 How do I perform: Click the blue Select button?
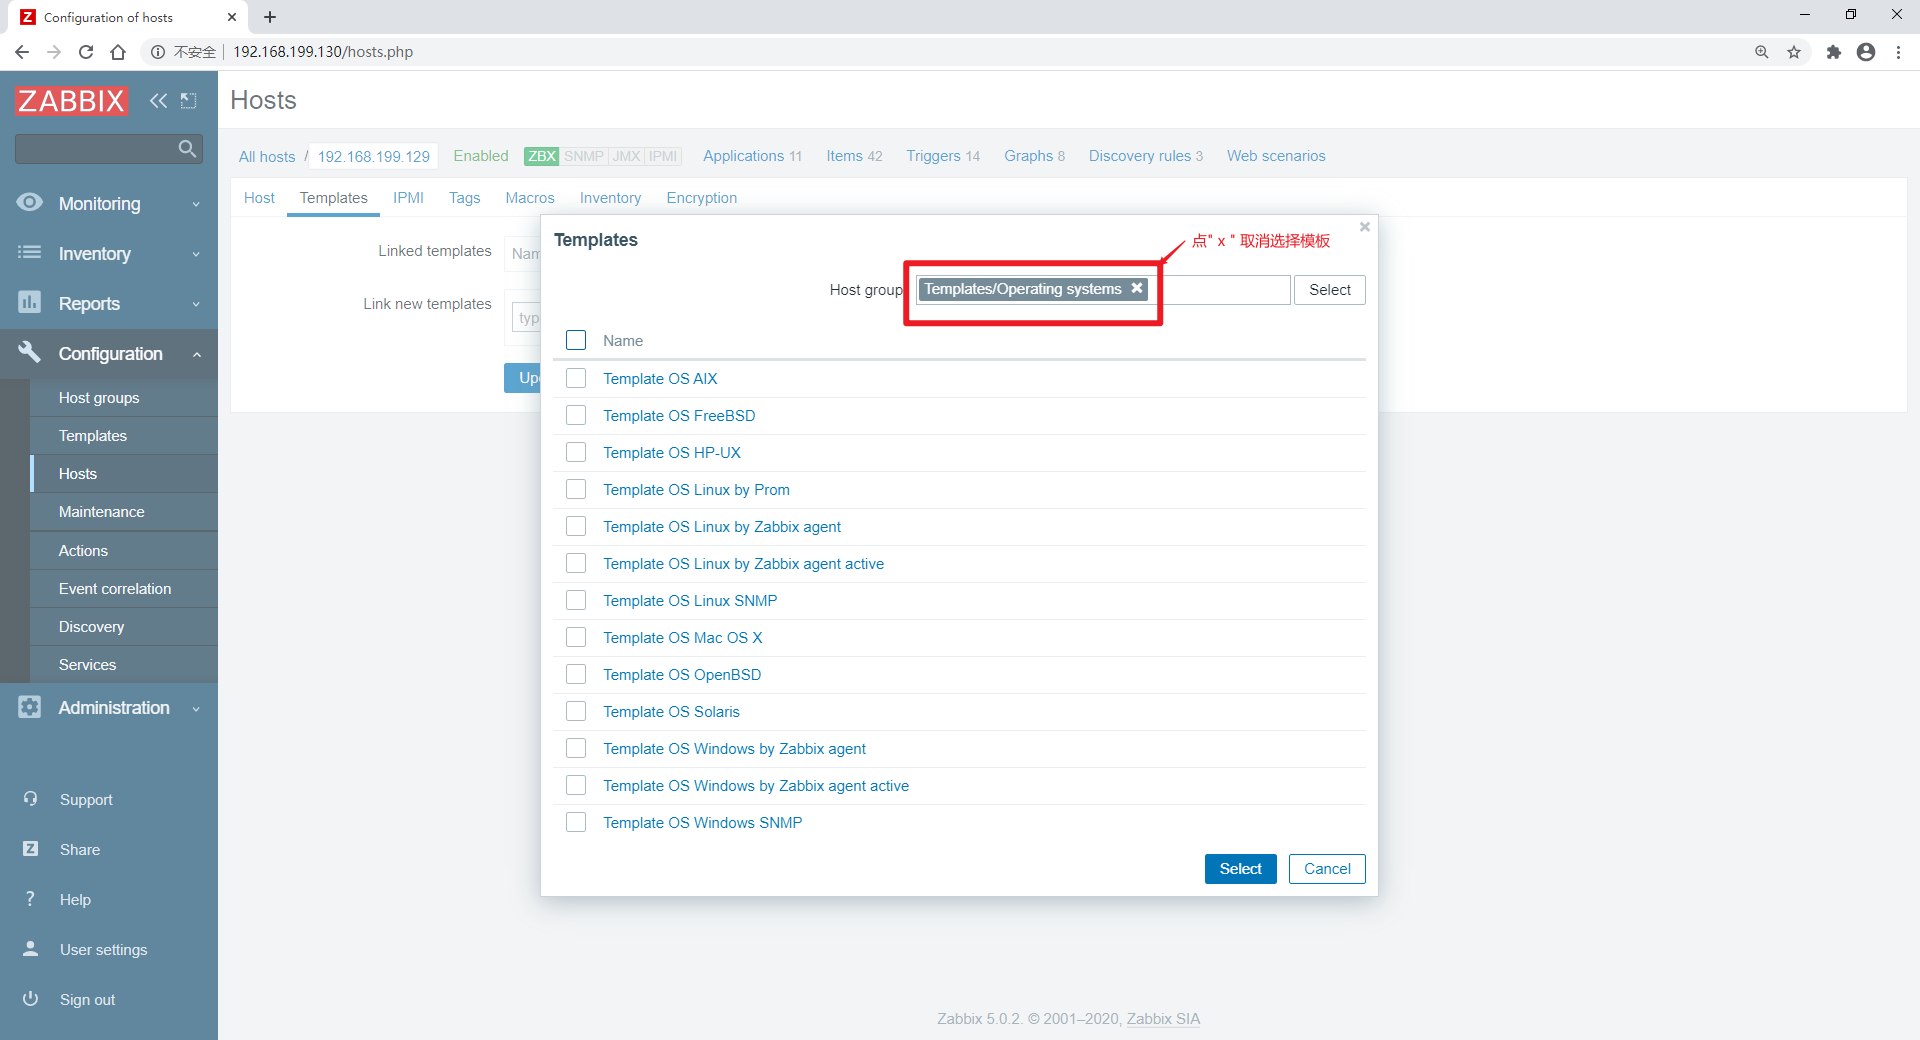[x=1240, y=869]
